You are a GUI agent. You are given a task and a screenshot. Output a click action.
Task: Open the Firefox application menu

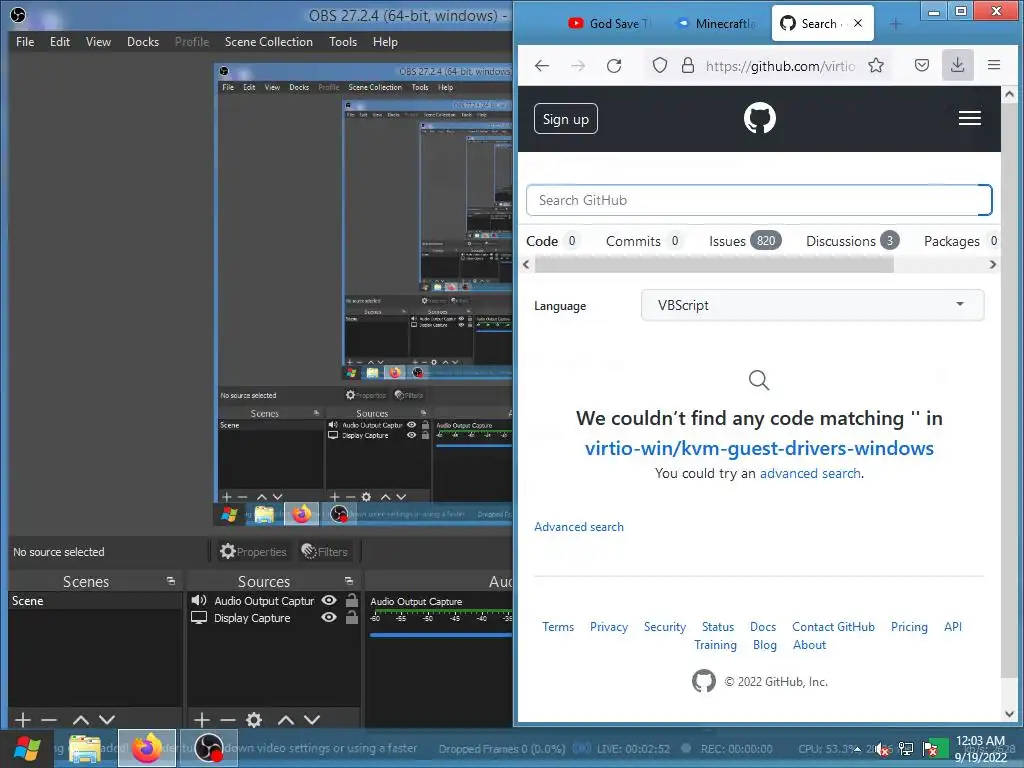[x=994, y=65]
